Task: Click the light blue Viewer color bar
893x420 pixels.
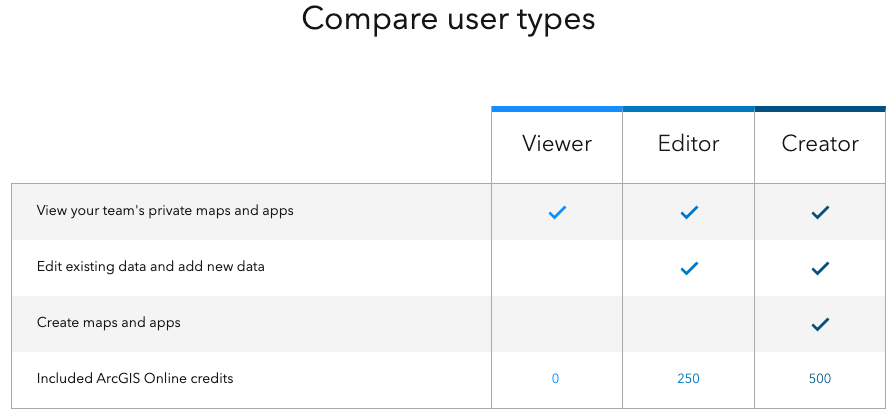Action: (557, 108)
